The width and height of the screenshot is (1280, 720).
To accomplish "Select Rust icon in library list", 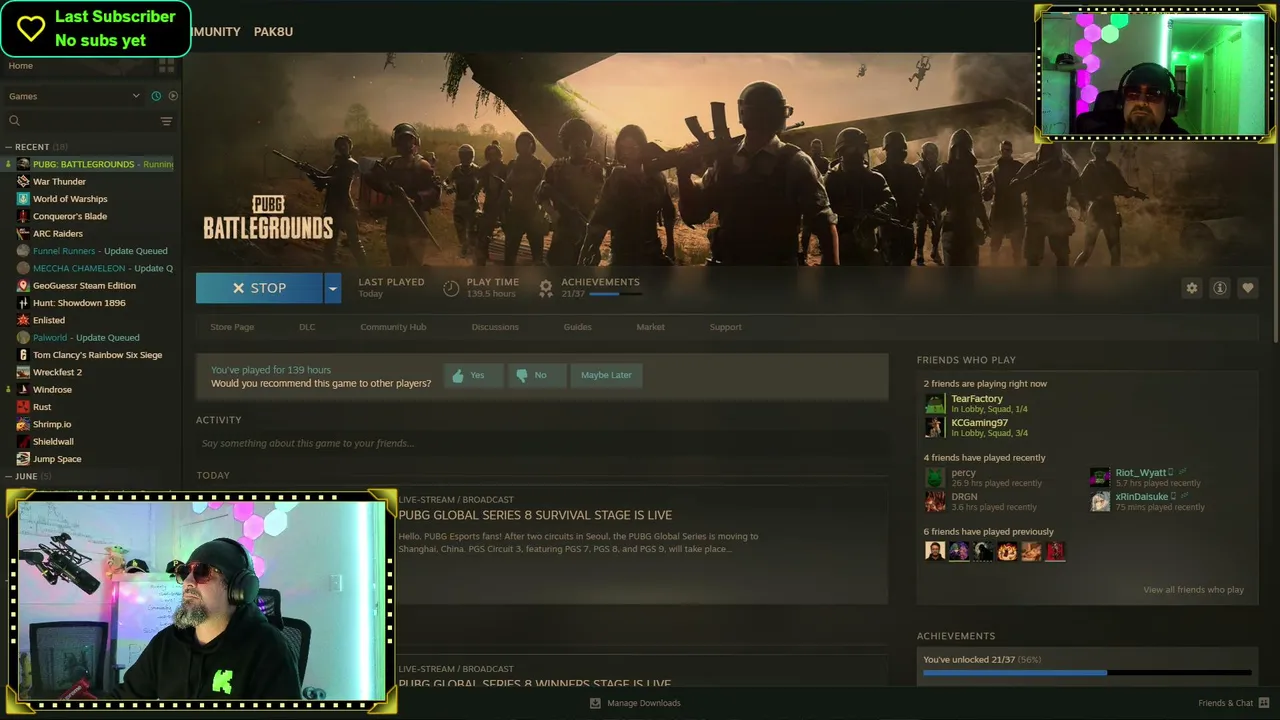I will (23, 407).
